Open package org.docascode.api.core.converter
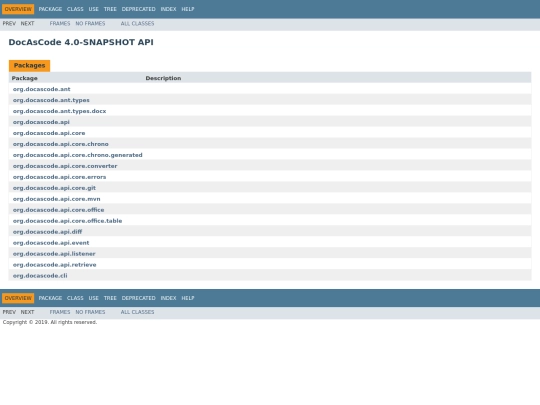 65,166
